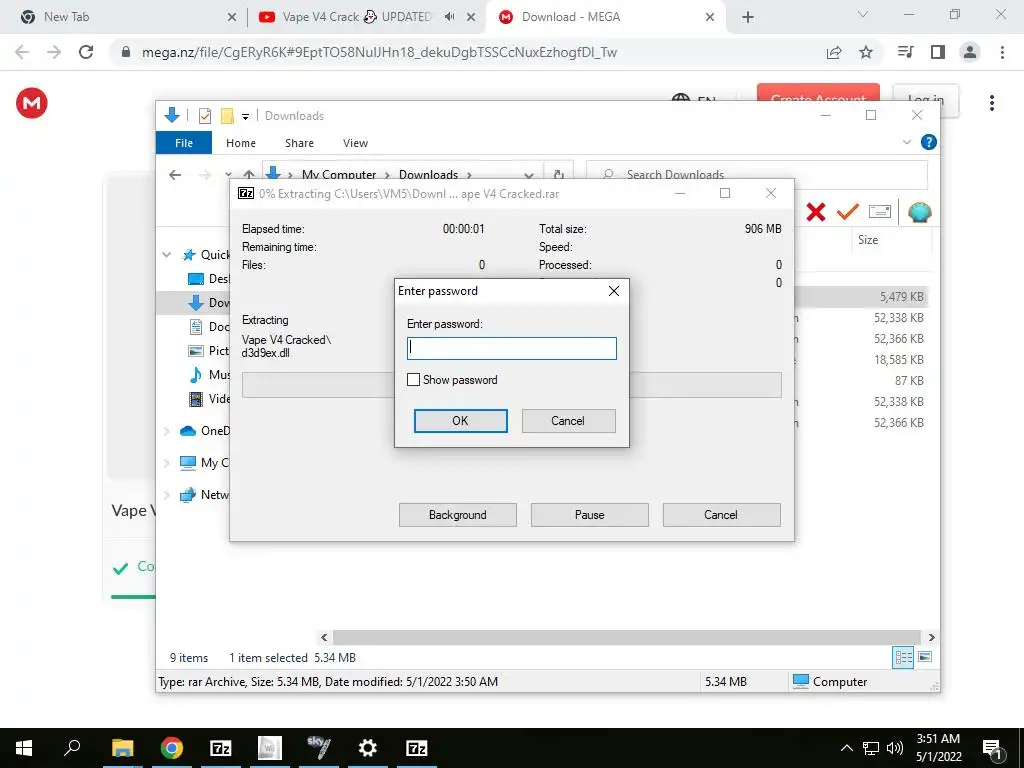
Task: Click the Size column header
Action: click(868, 240)
